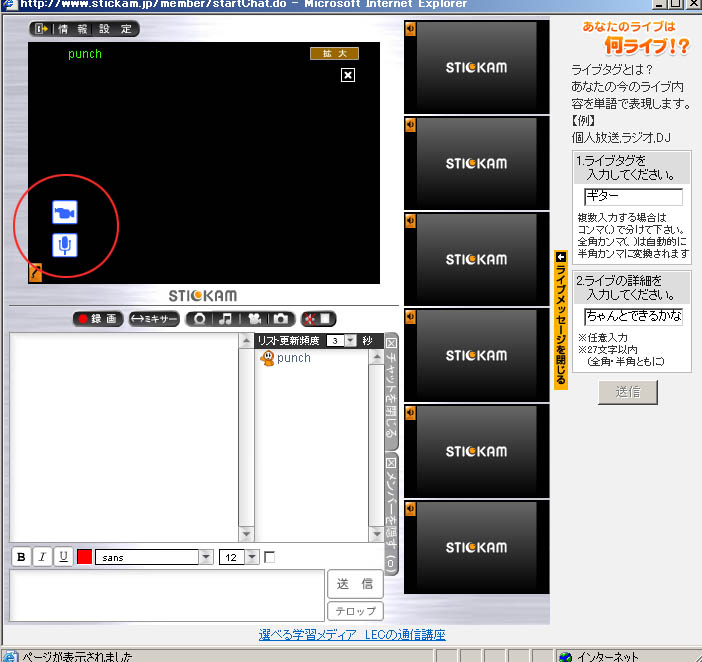Toggle underline with the U button

click(x=63, y=557)
